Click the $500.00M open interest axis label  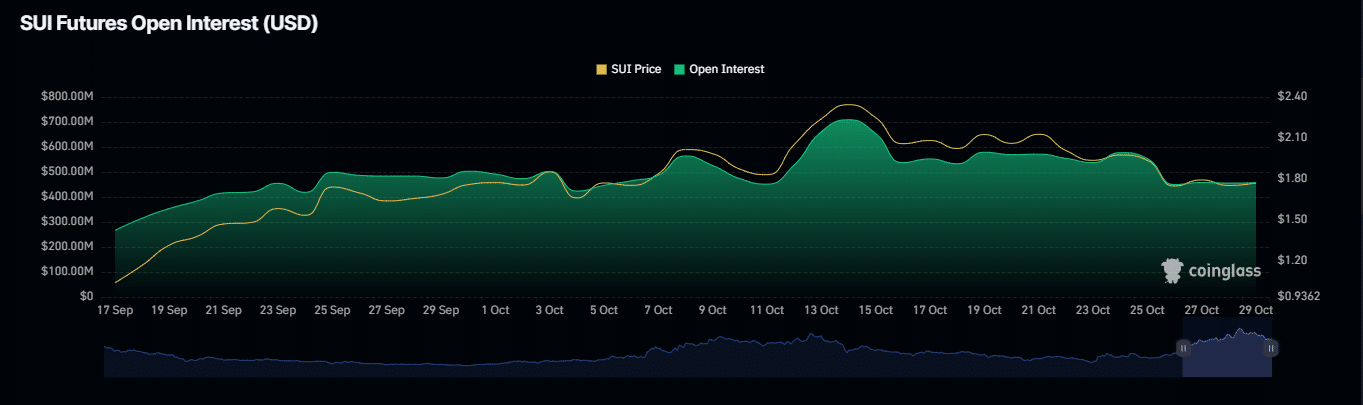pos(66,172)
